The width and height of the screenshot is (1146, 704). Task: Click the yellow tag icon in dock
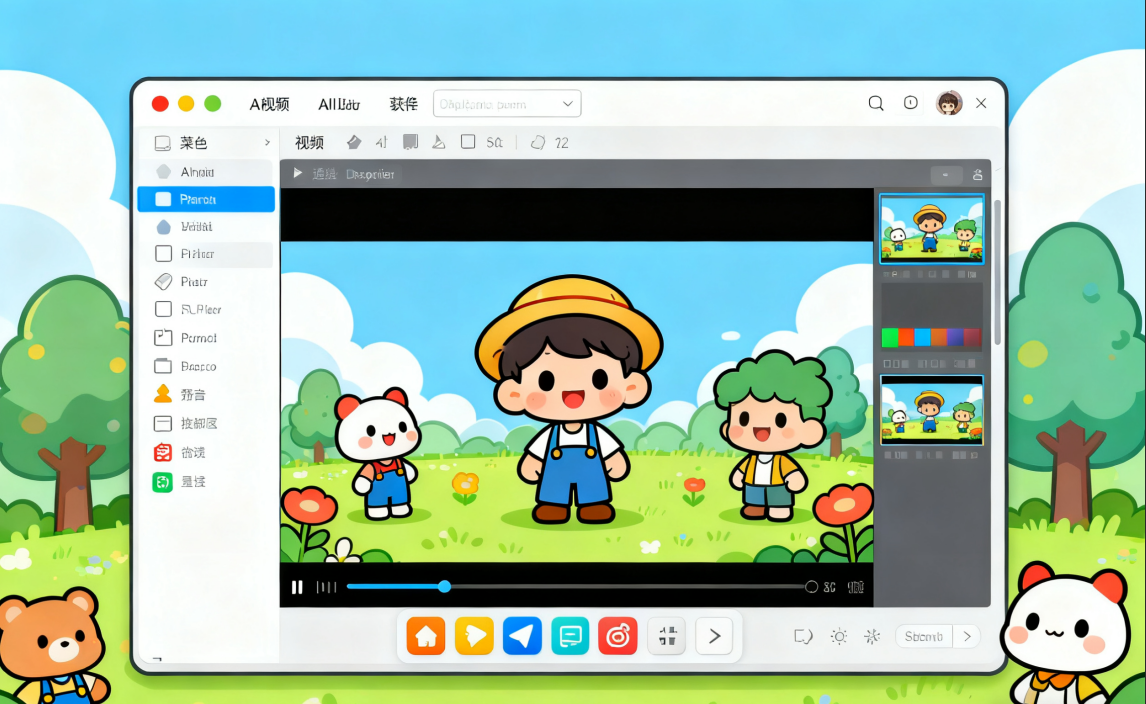pyautogui.click(x=474, y=636)
